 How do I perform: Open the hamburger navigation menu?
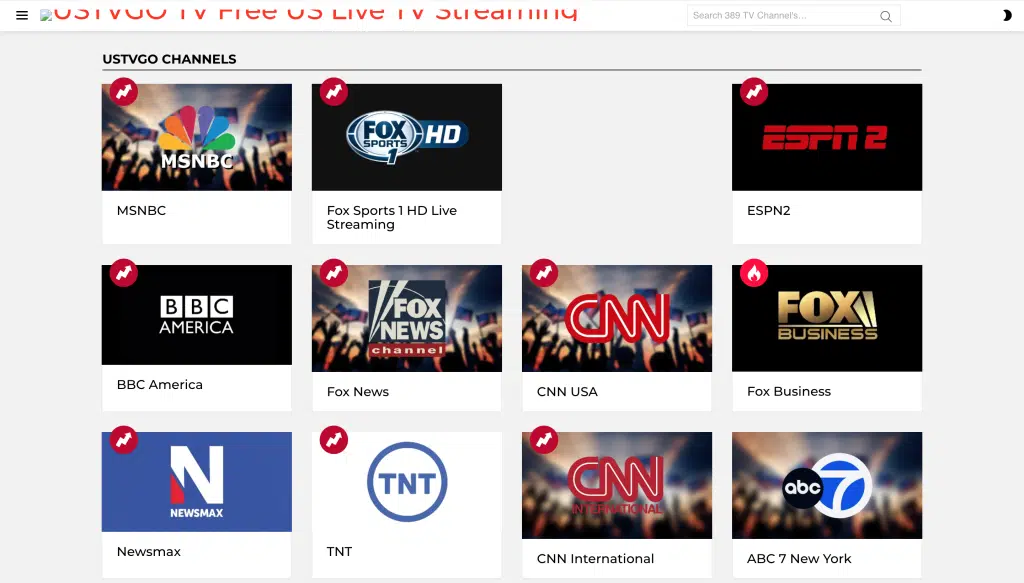click(21, 15)
